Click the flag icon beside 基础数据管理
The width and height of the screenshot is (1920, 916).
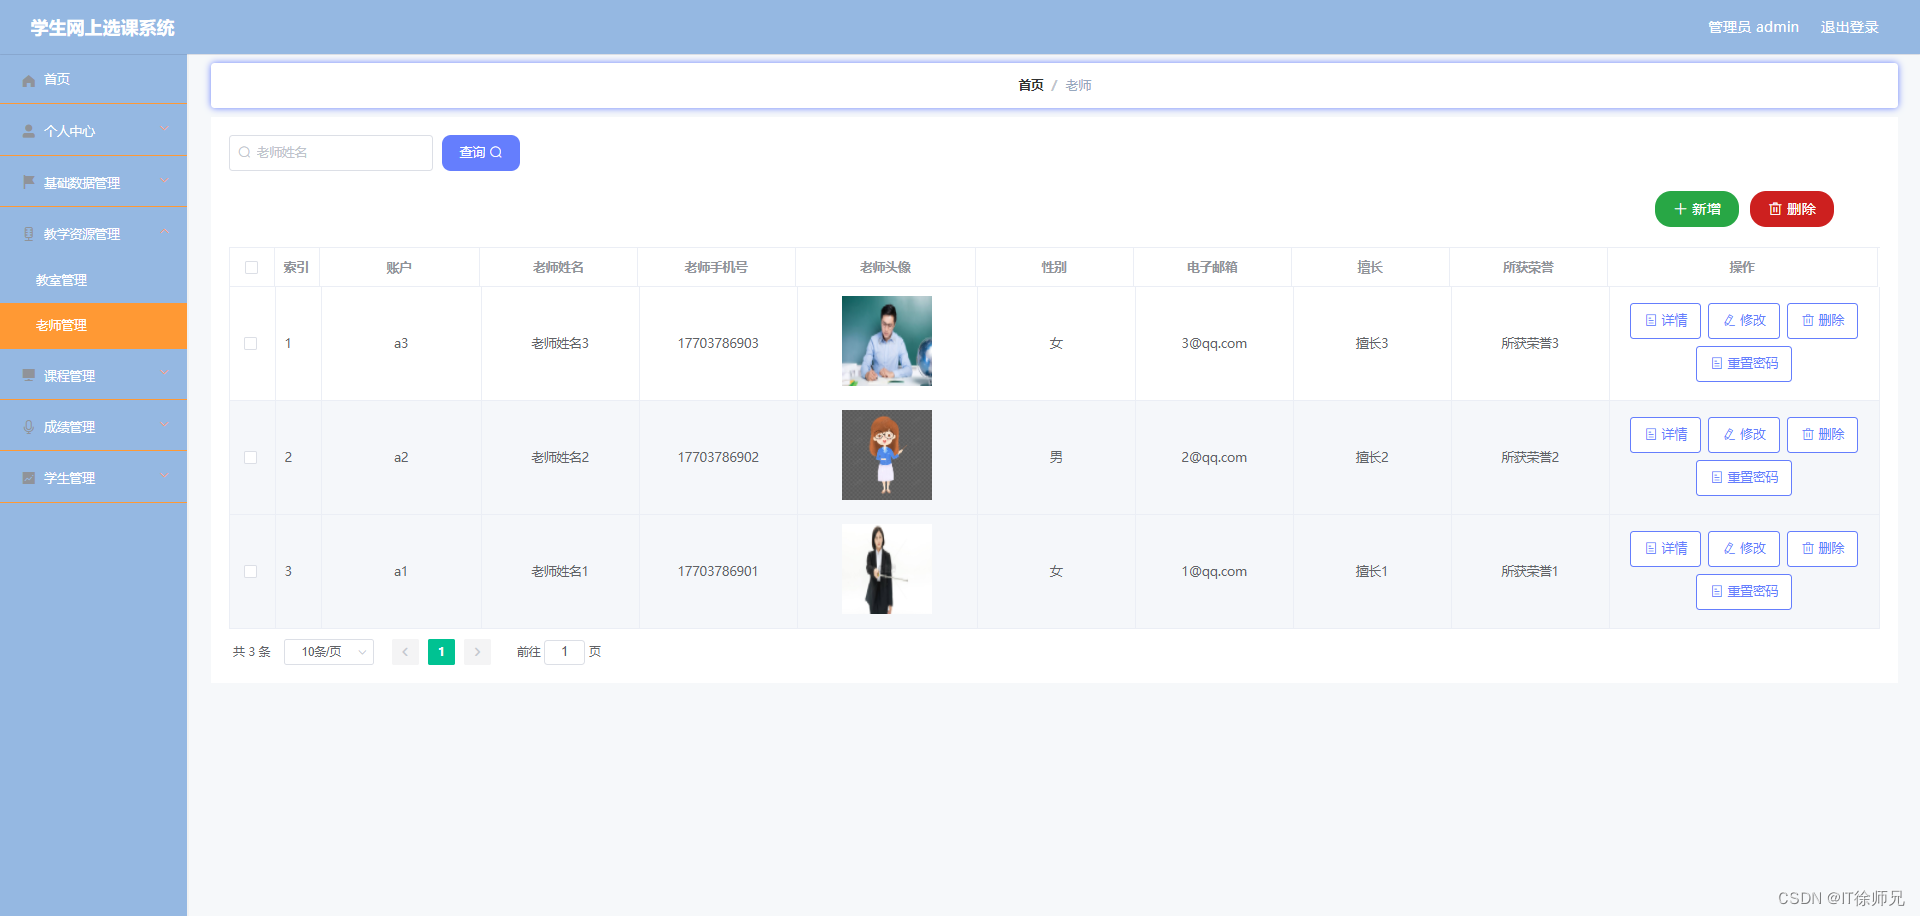click(28, 181)
